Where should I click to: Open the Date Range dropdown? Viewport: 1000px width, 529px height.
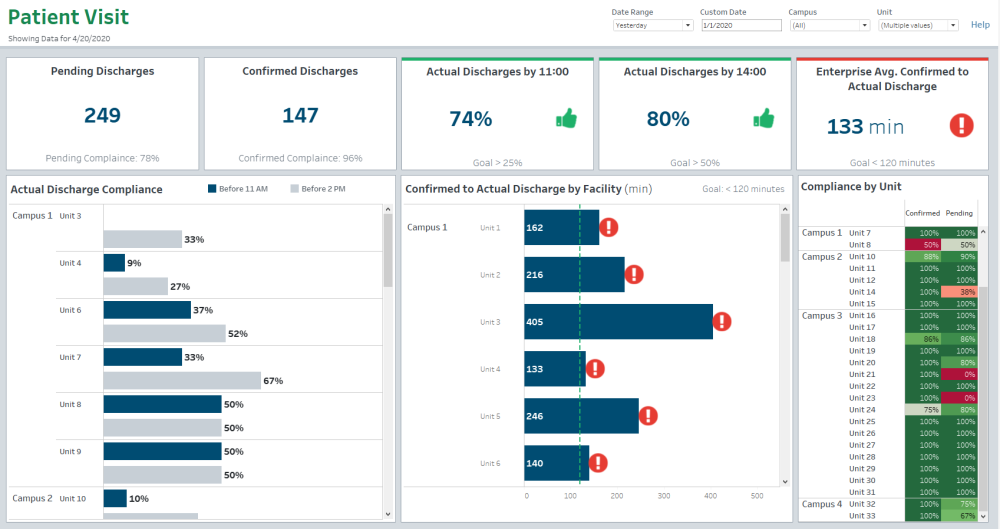point(653,26)
